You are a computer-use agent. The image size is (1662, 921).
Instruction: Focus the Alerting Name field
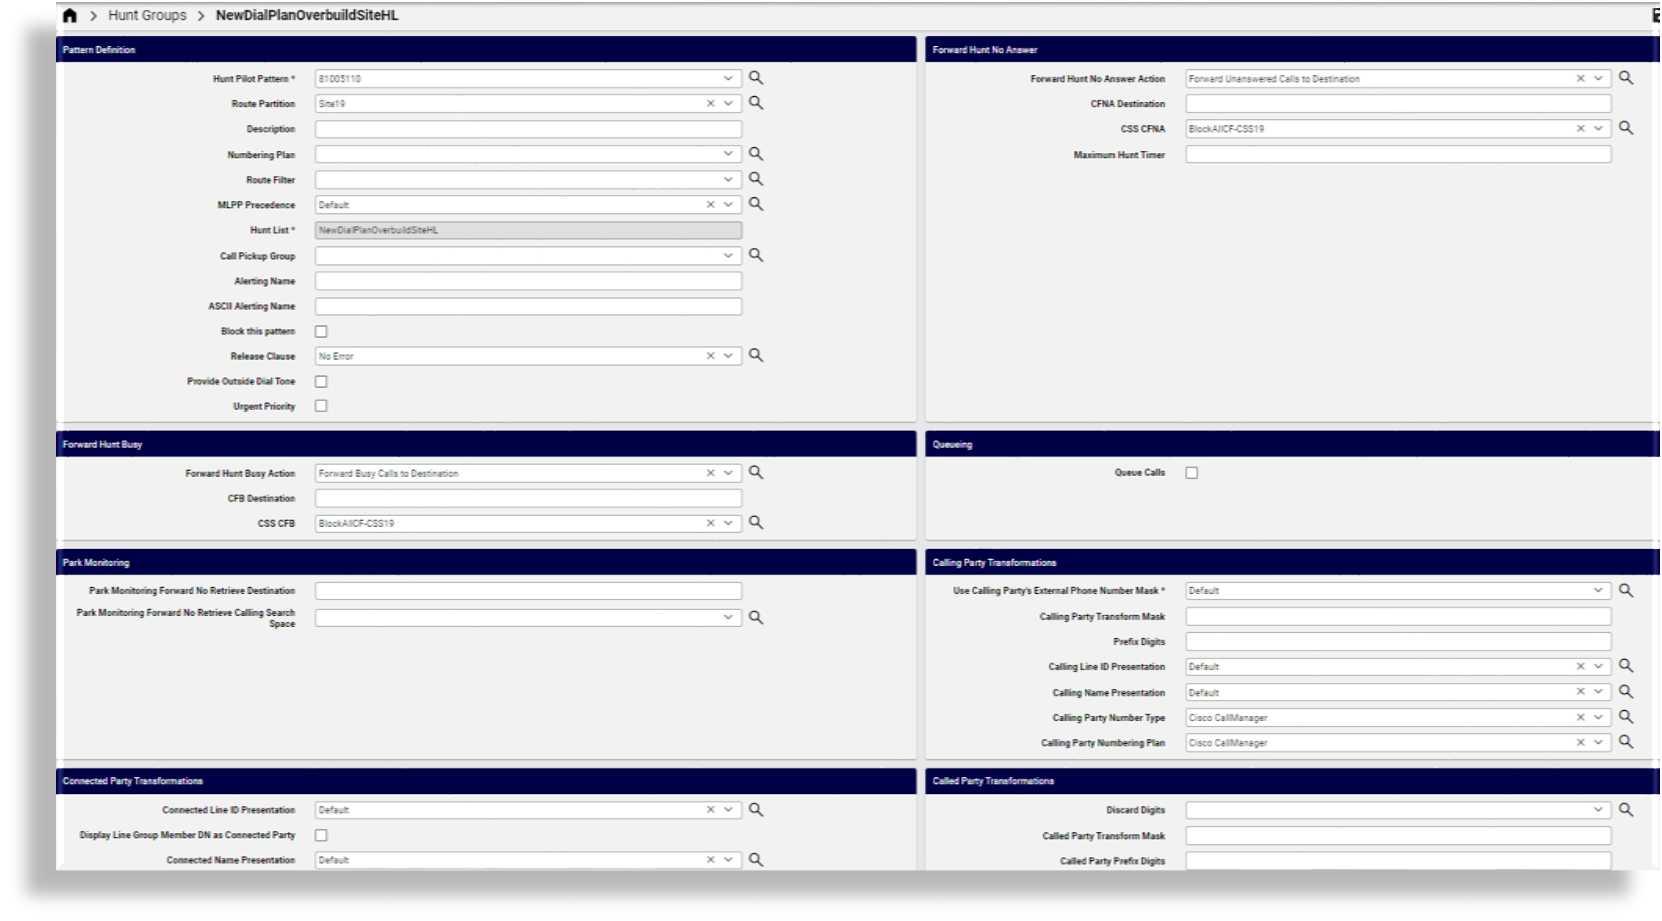(528, 281)
